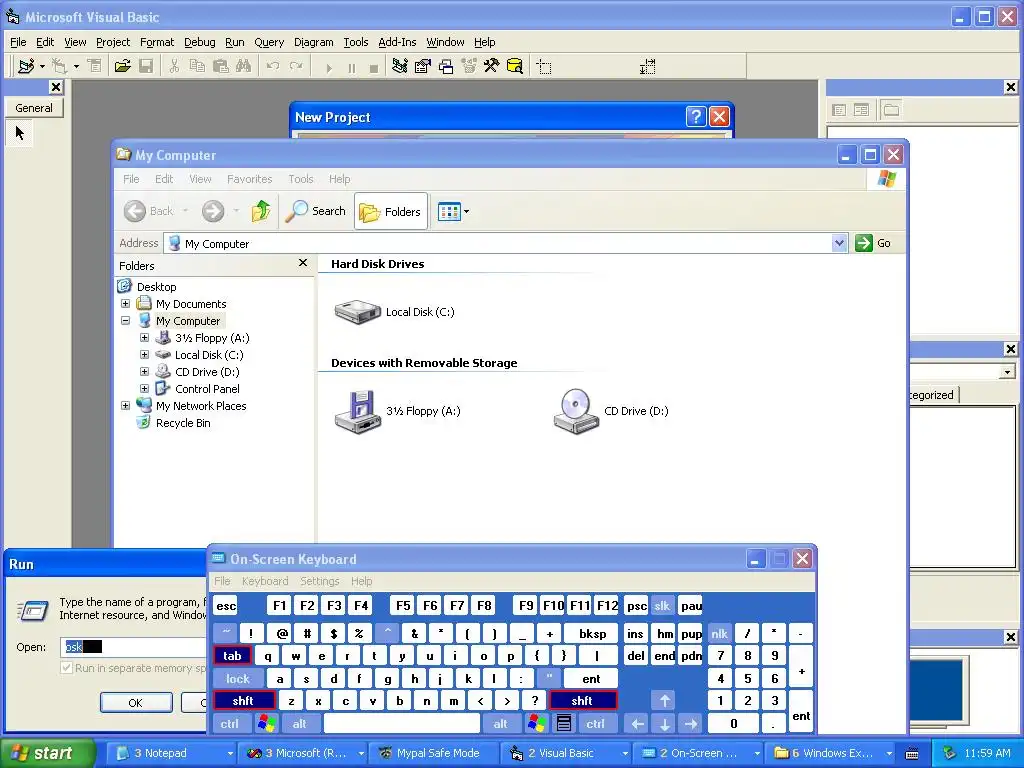Open the Notepad group on the taskbar
Image resolution: width=1024 pixels, height=768 pixels.
[174, 753]
